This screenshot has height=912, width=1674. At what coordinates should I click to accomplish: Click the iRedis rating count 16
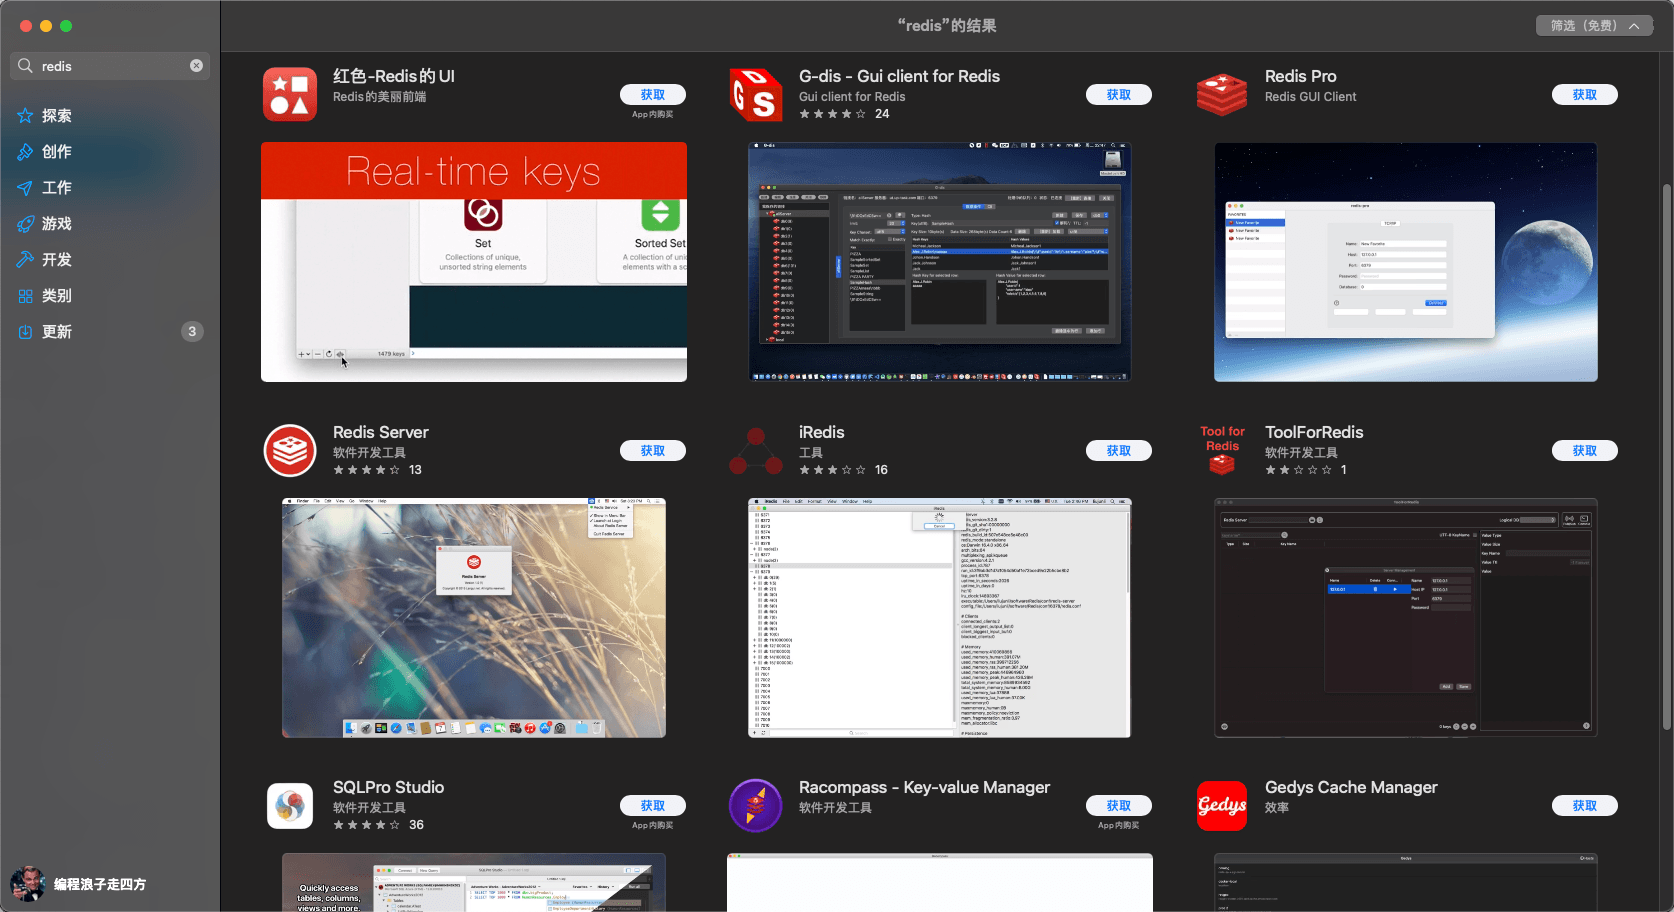[881, 470]
